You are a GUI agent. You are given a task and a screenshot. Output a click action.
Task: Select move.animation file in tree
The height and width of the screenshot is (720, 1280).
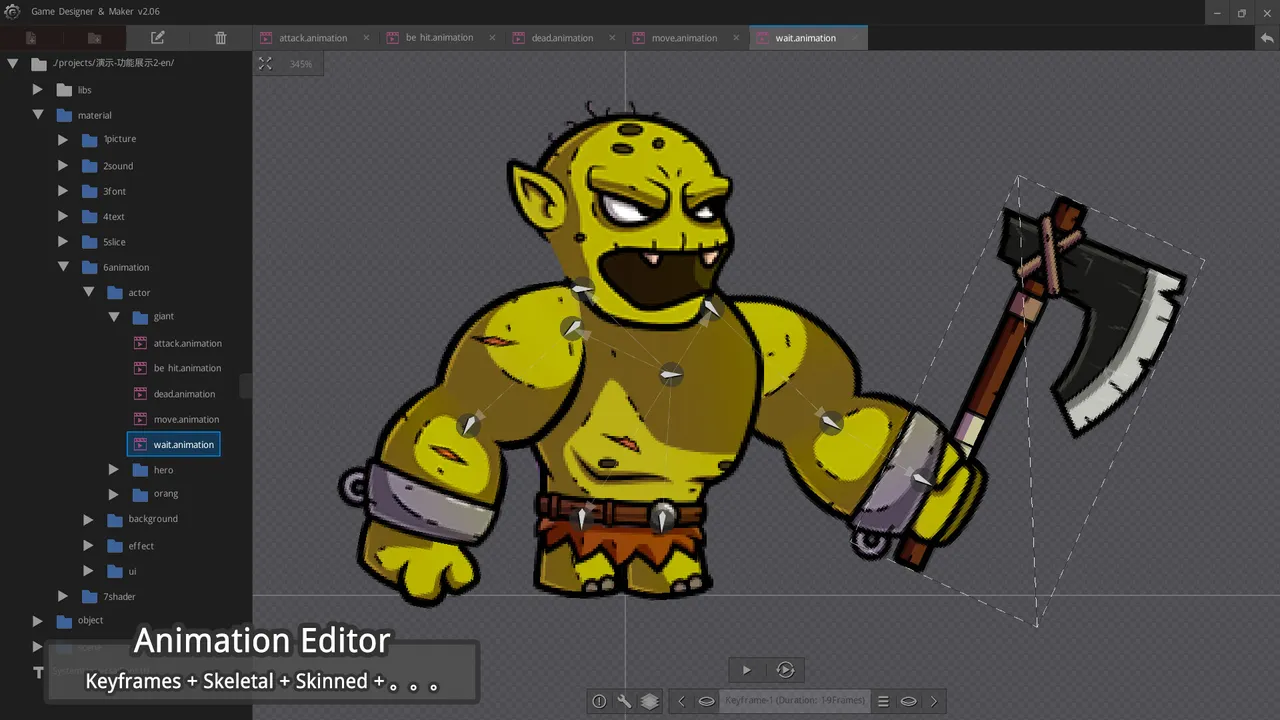(186, 419)
